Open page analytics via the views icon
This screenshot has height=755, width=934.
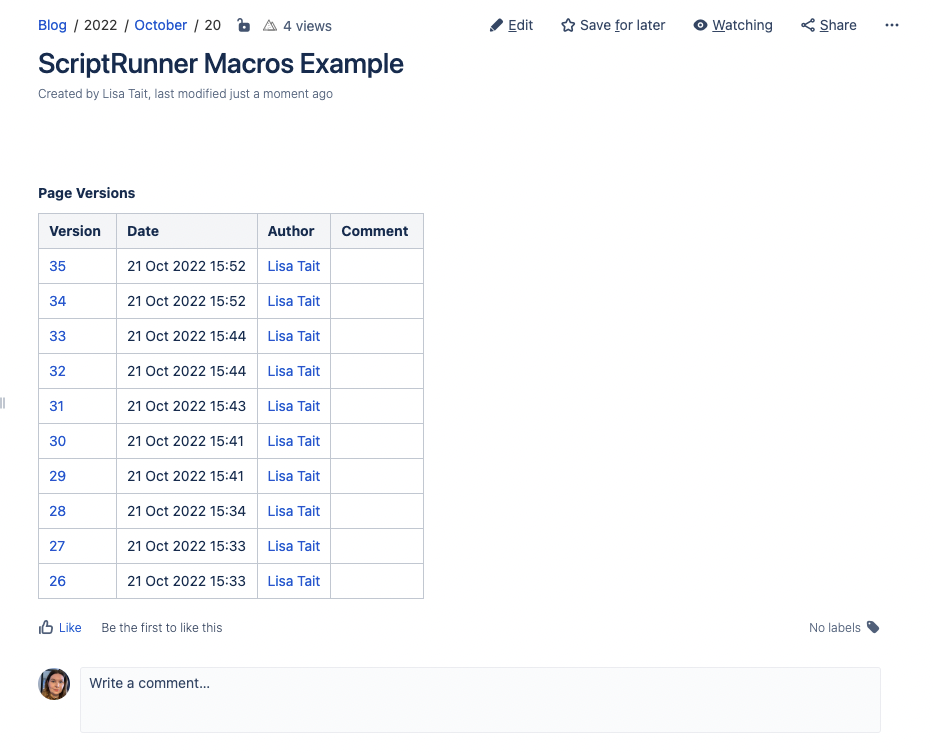(270, 26)
